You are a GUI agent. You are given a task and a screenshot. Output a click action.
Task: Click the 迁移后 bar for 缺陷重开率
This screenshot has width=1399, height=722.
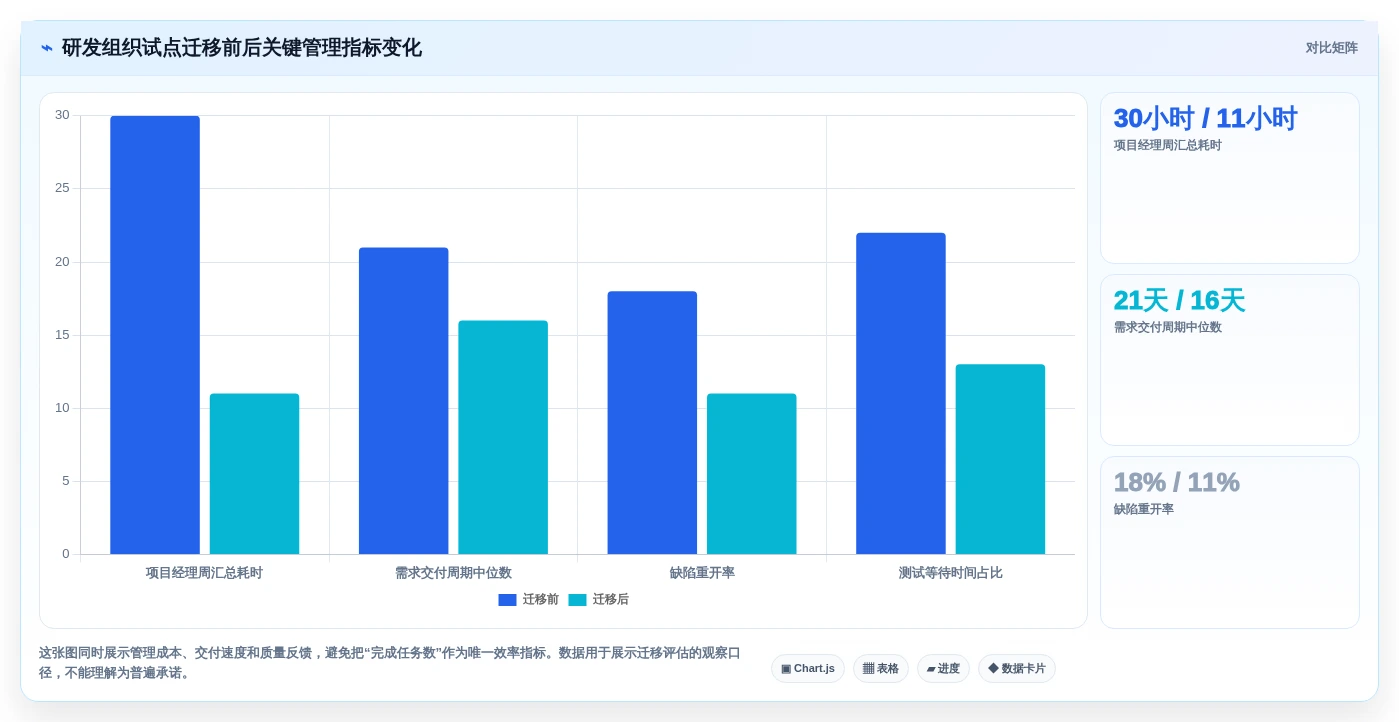752,474
